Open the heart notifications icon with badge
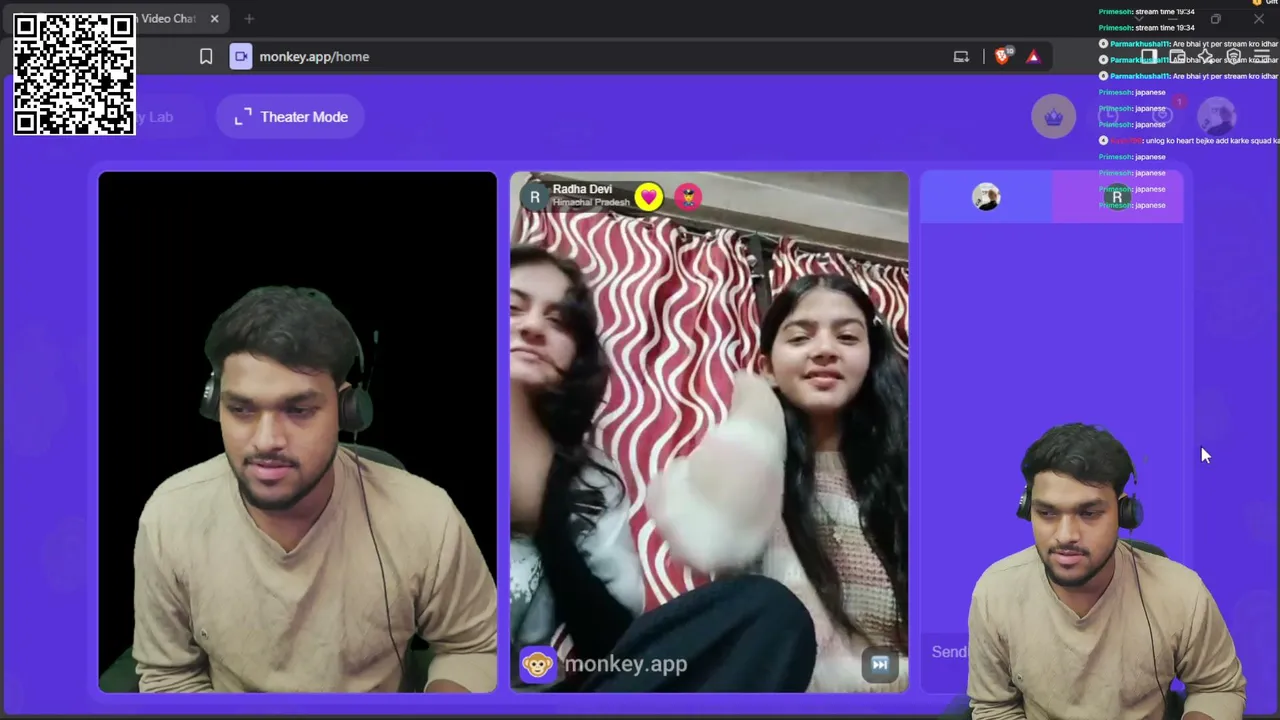The width and height of the screenshot is (1280, 720). 1163,115
